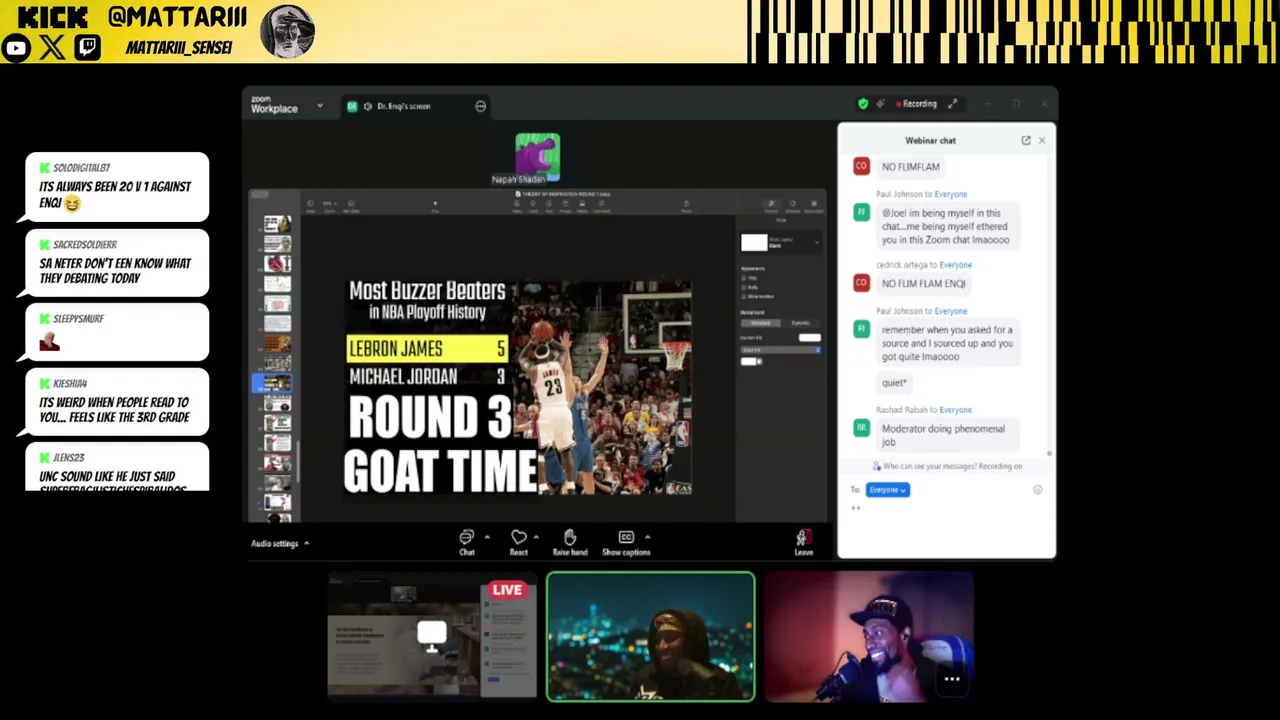Click Napah Shadan participant avatar
Image resolution: width=1280 pixels, height=720 pixels.
click(x=538, y=155)
